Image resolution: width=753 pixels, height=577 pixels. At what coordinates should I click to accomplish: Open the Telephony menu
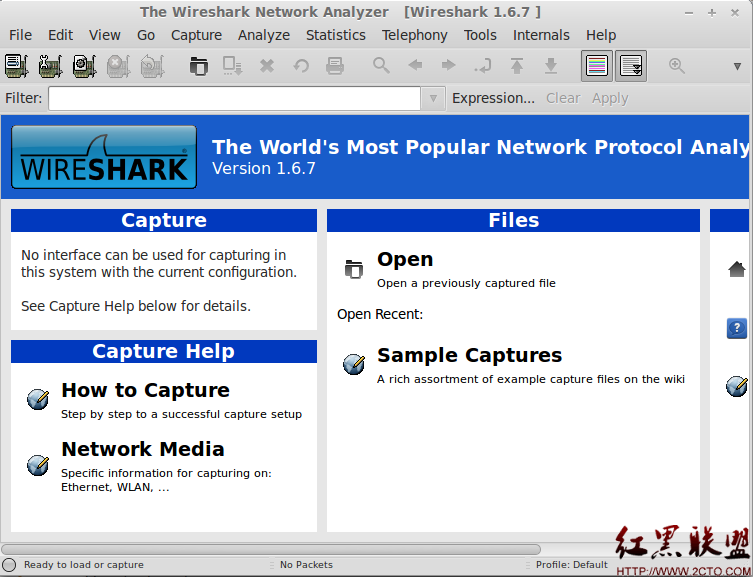pyautogui.click(x=415, y=35)
